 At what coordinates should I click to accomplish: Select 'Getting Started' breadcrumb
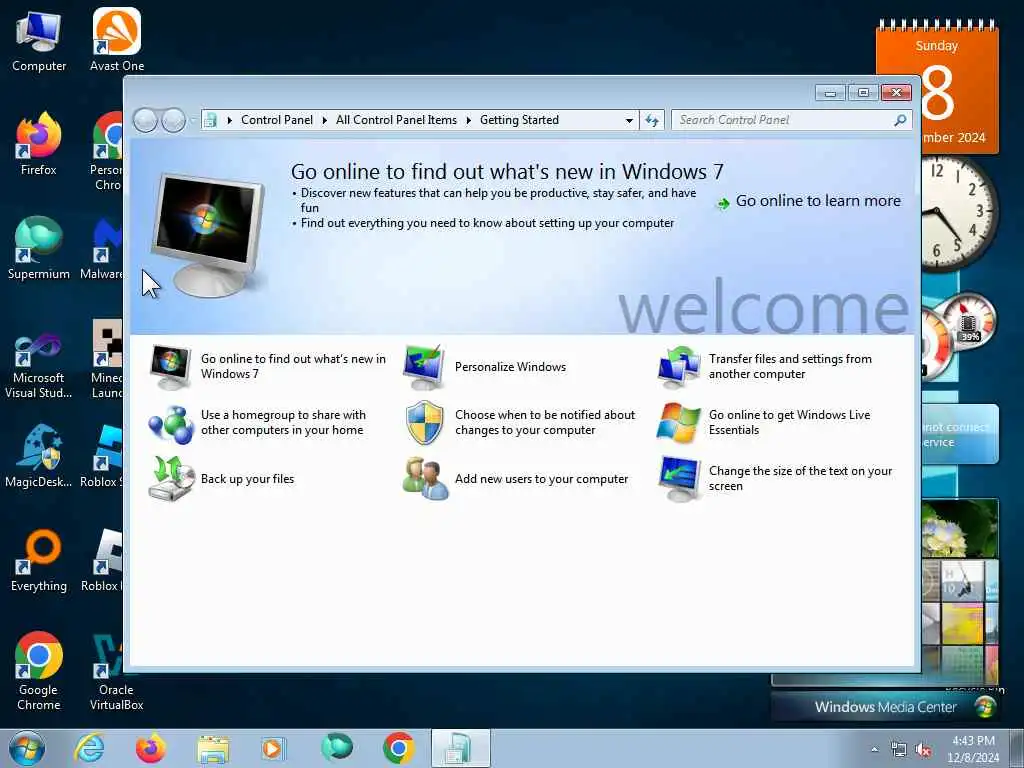(x=519, y=120)
